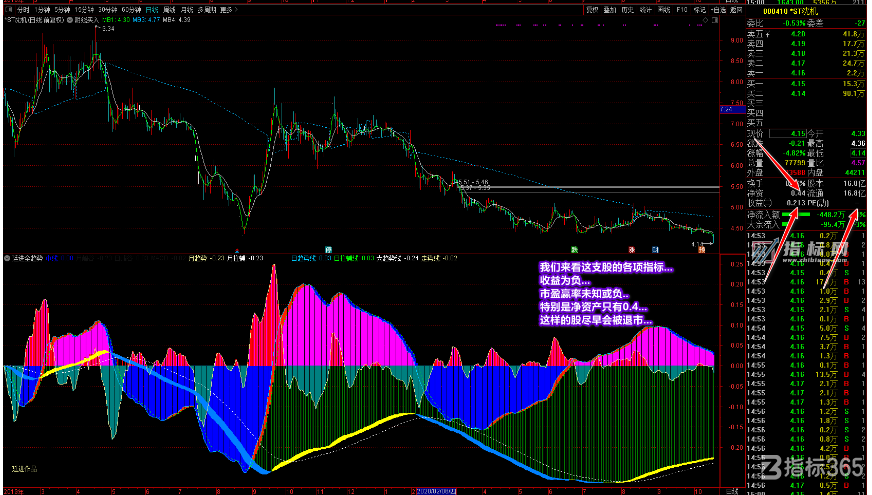This screenshot has width=872, height=495.
Task: Click the 净流入额 value -448.2万
Action: click(831, 215)
